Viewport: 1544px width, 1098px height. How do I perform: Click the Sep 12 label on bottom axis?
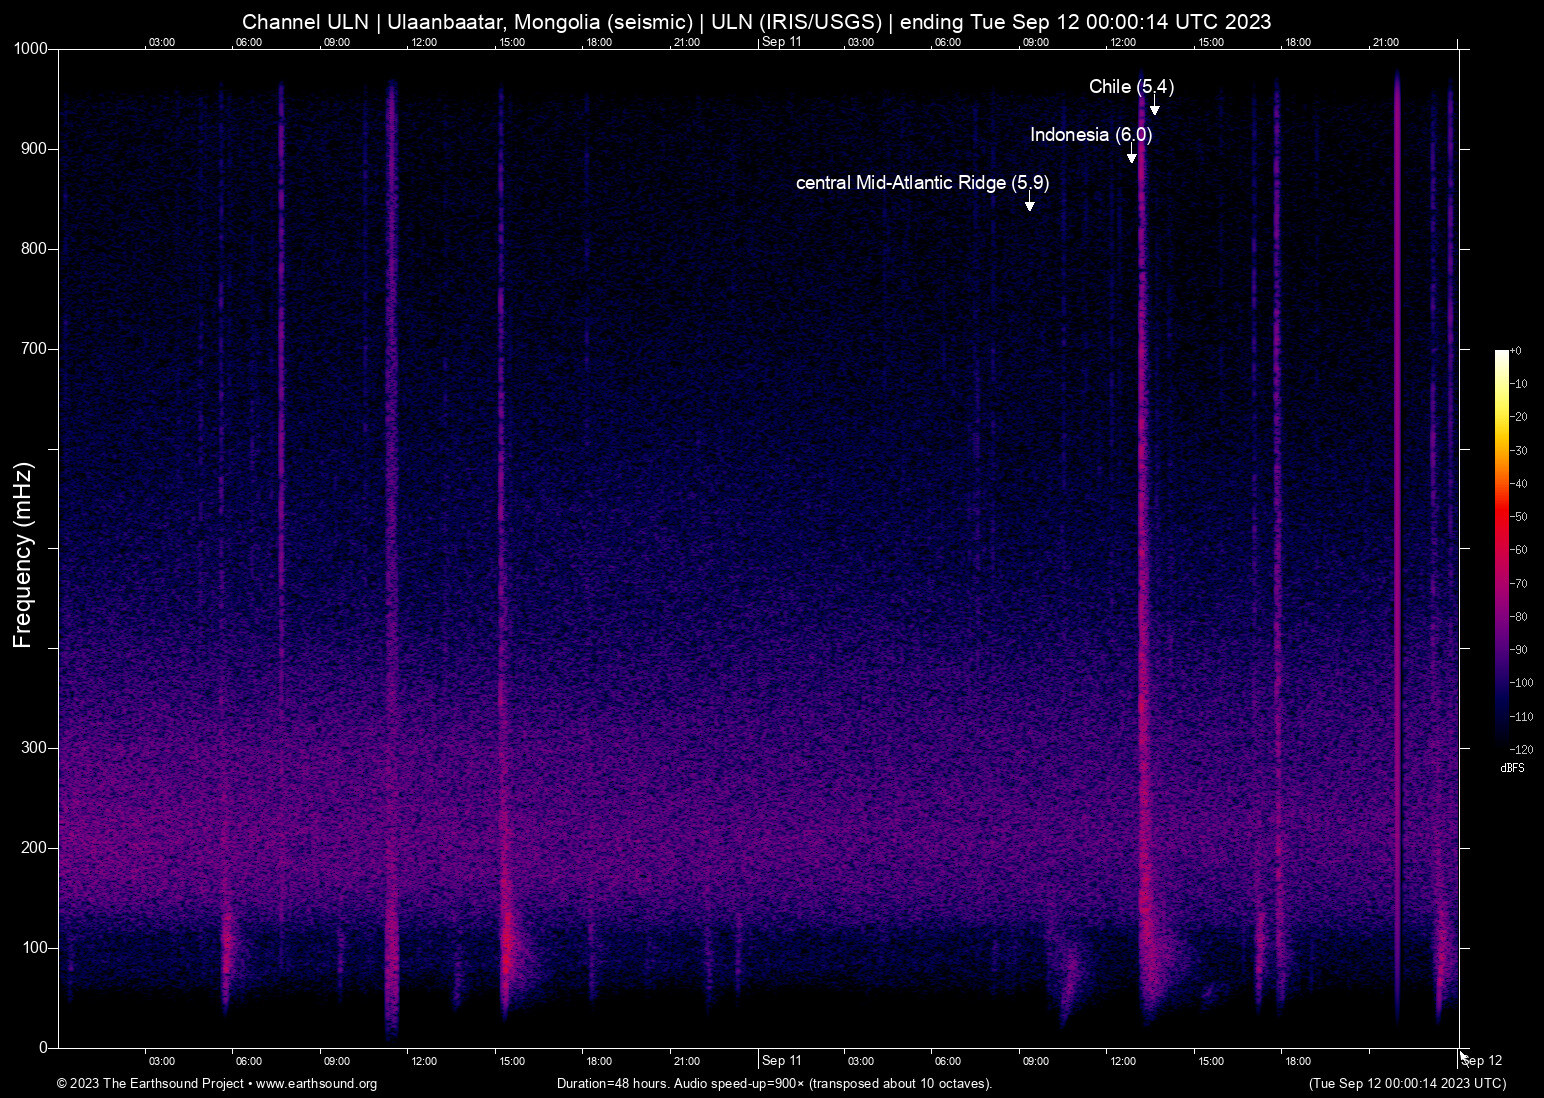pos(1482,1060)
